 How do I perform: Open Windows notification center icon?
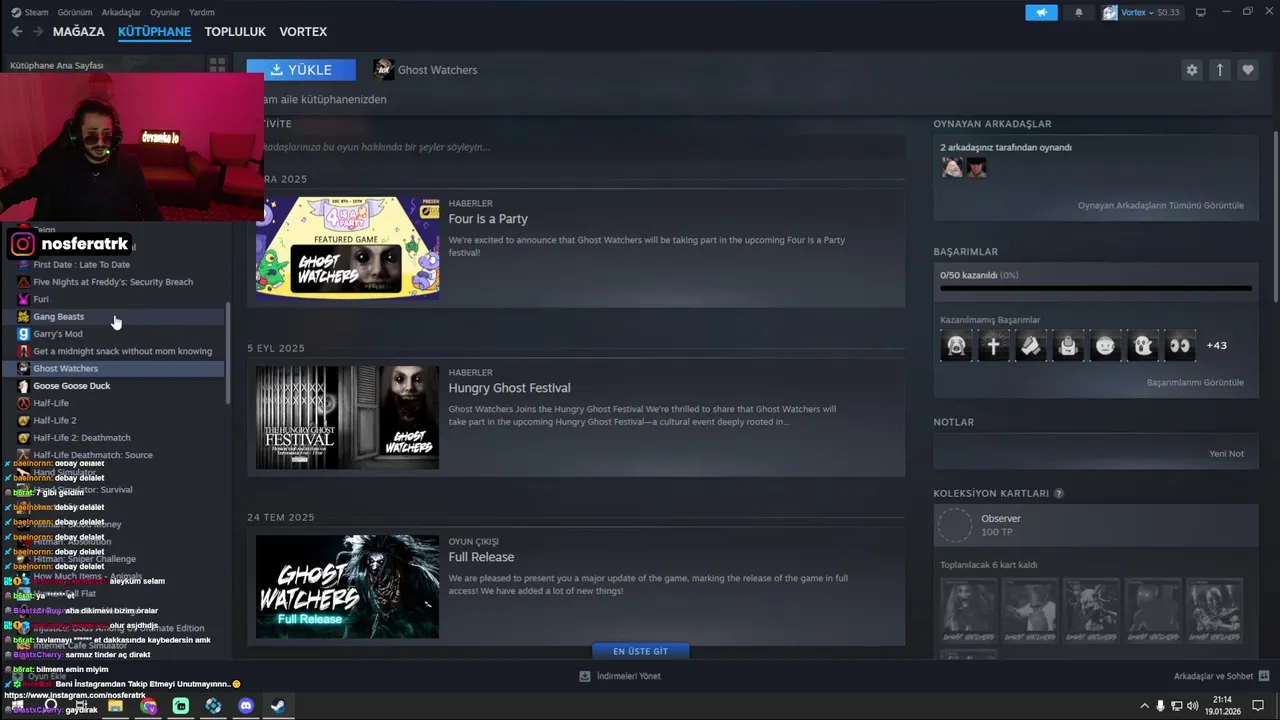click(1258, 706)
